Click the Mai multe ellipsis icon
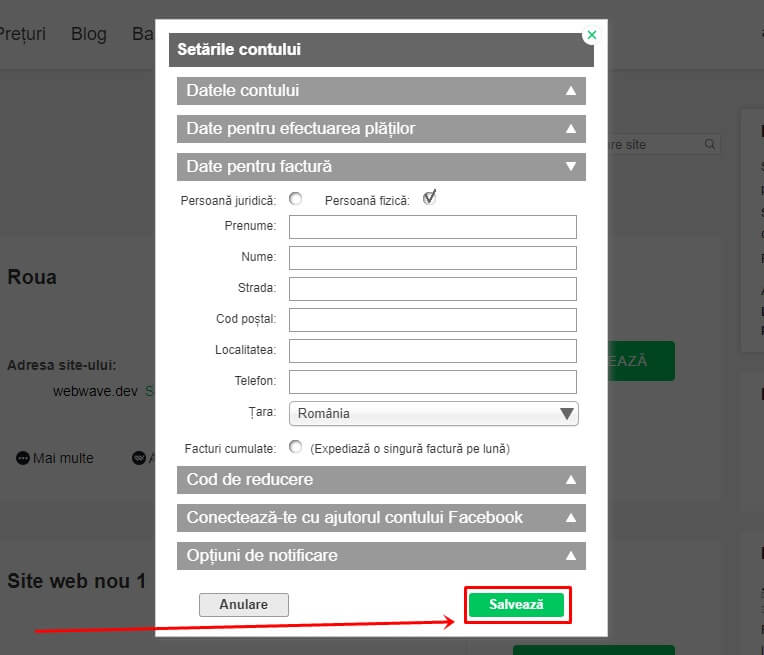The image size is (764, 655). click(23, 458)
